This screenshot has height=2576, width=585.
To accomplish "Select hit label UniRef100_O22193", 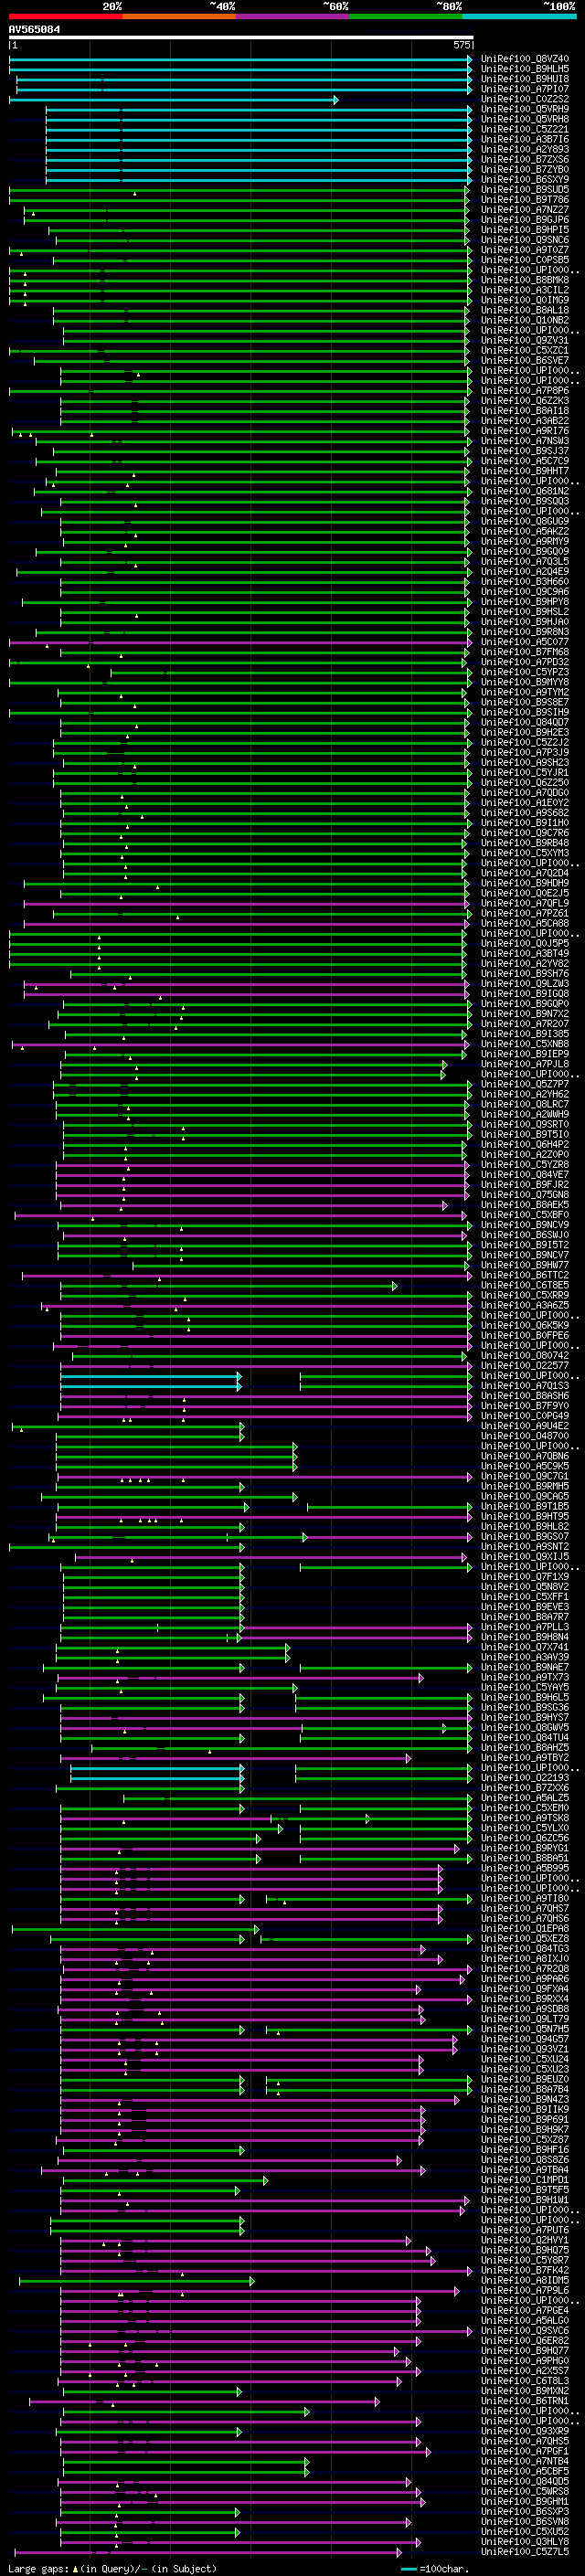I will [x=525, y=1779].
